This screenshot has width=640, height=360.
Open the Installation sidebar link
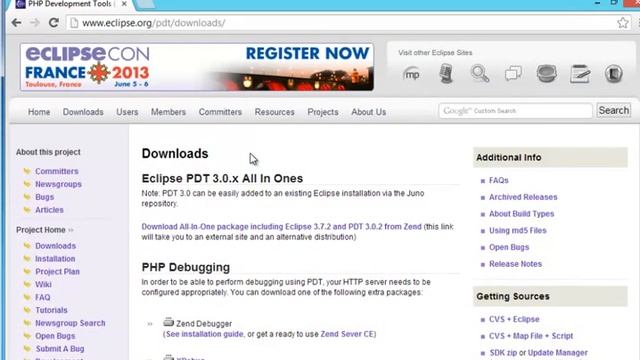55,259
